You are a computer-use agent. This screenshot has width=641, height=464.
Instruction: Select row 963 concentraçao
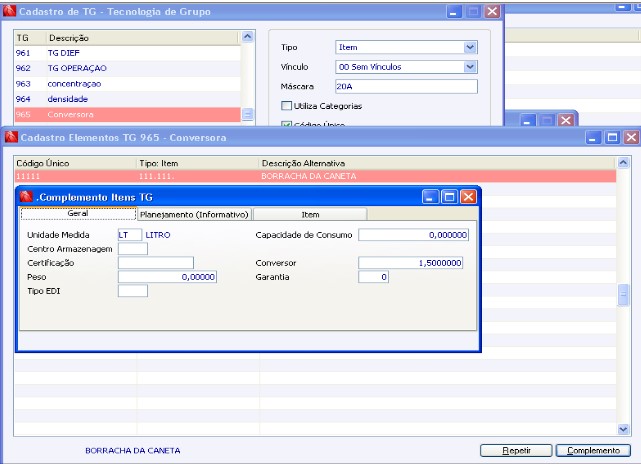click(x=128, y=84)
